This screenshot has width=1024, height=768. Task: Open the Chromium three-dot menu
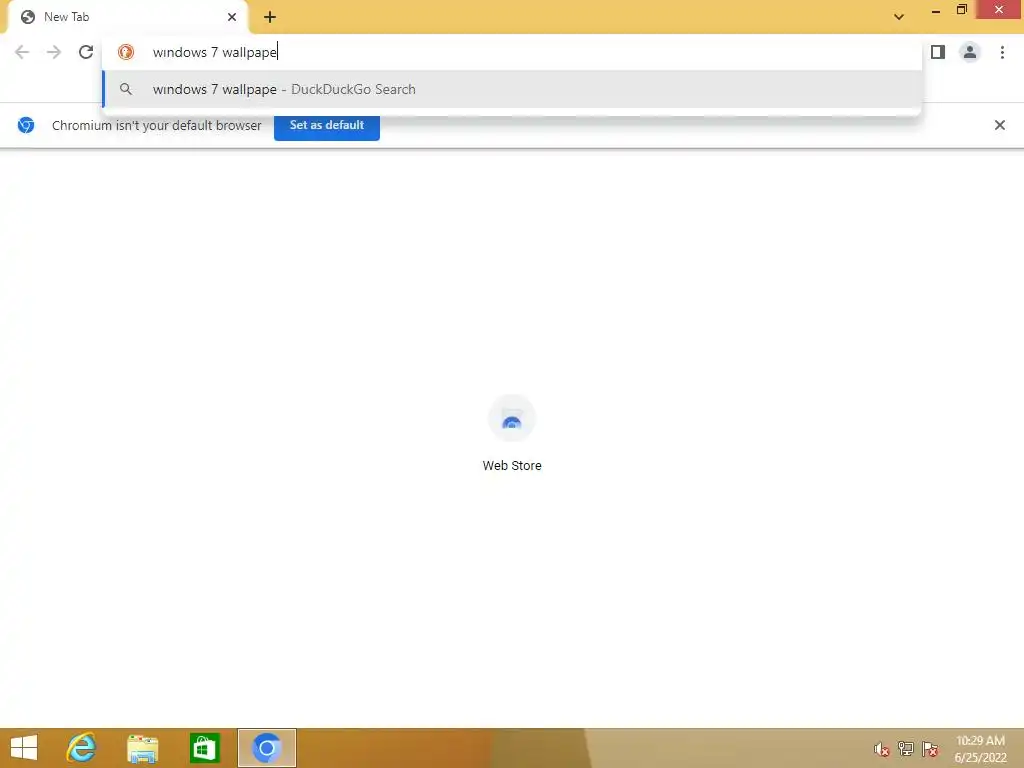point(1002,52)
